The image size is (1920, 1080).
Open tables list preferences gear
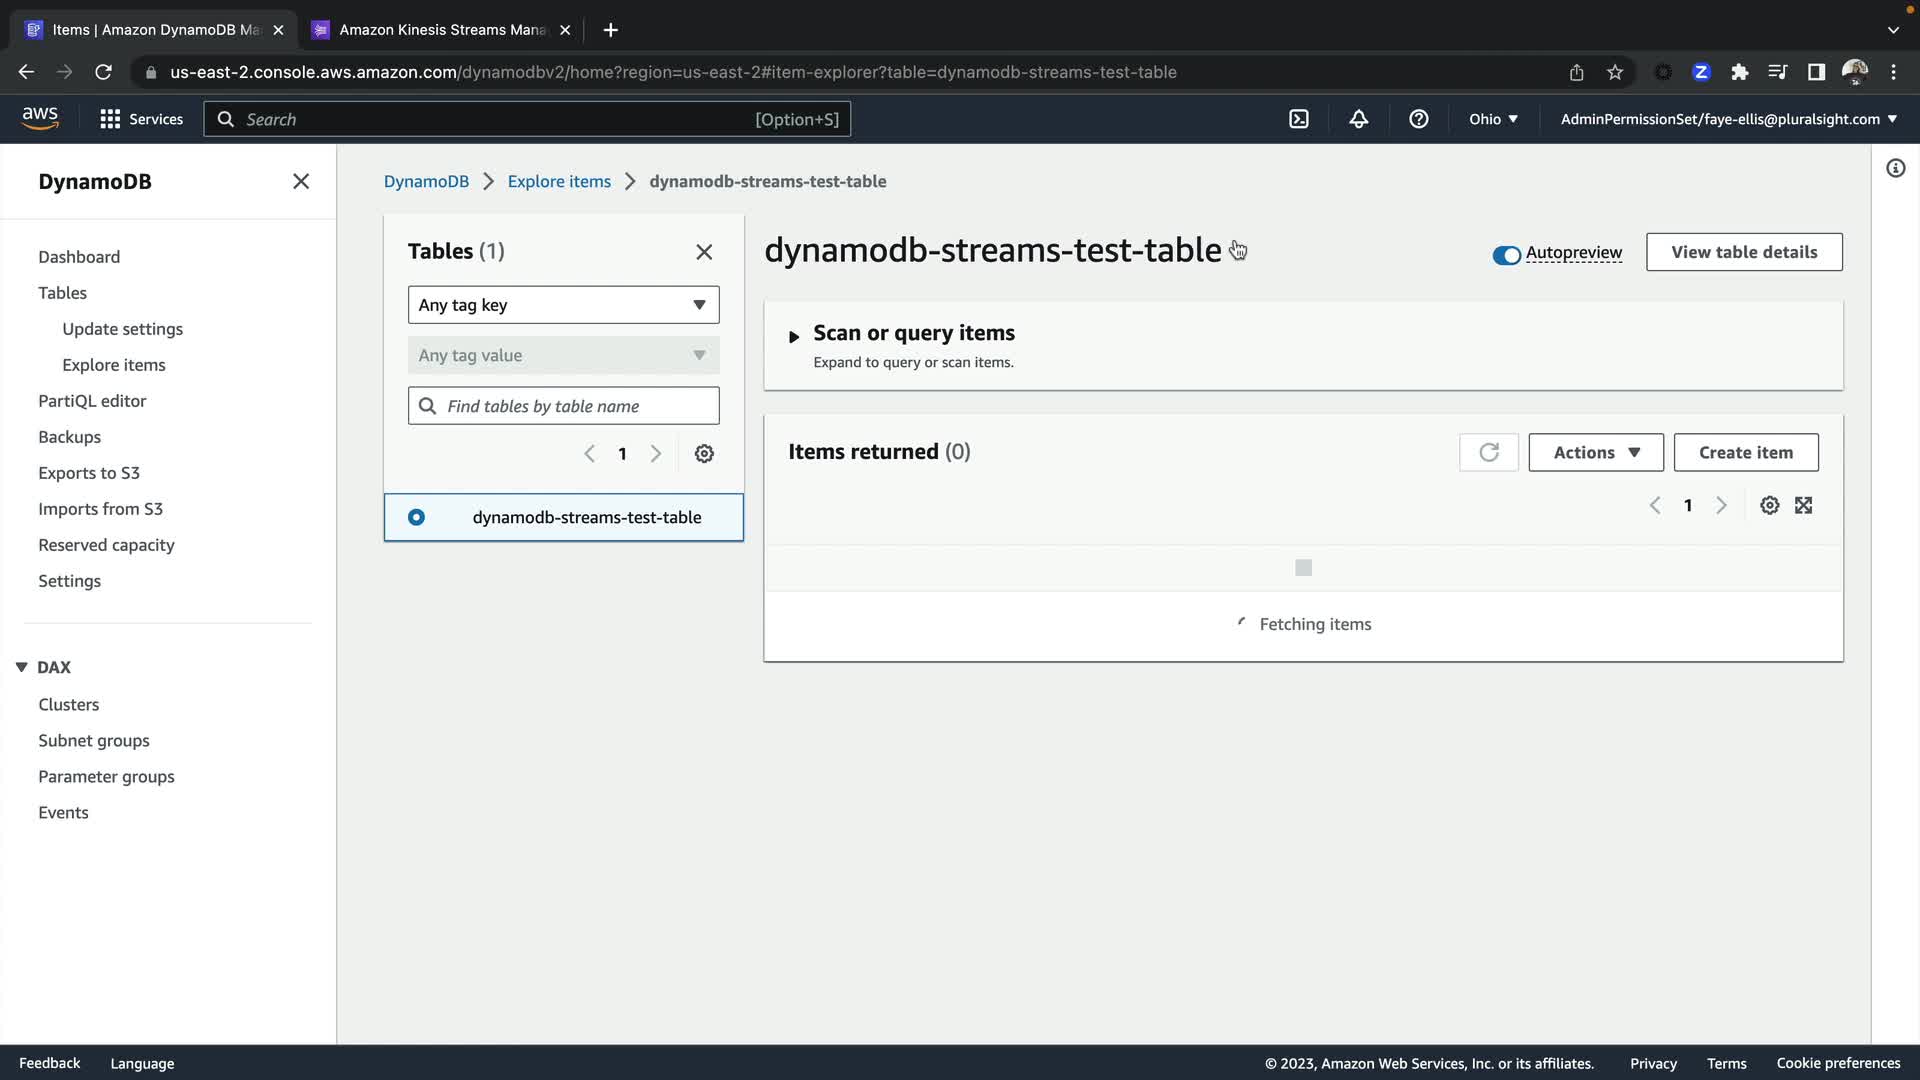[704, 454]
